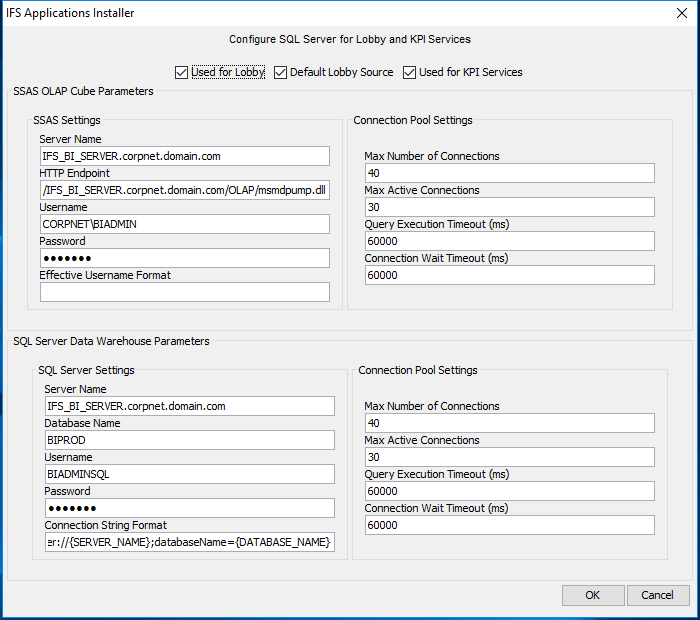700x620 pixels.
Task: Focus Data Warehouse Query Execution Timeout field
Action: click(510, 491)
